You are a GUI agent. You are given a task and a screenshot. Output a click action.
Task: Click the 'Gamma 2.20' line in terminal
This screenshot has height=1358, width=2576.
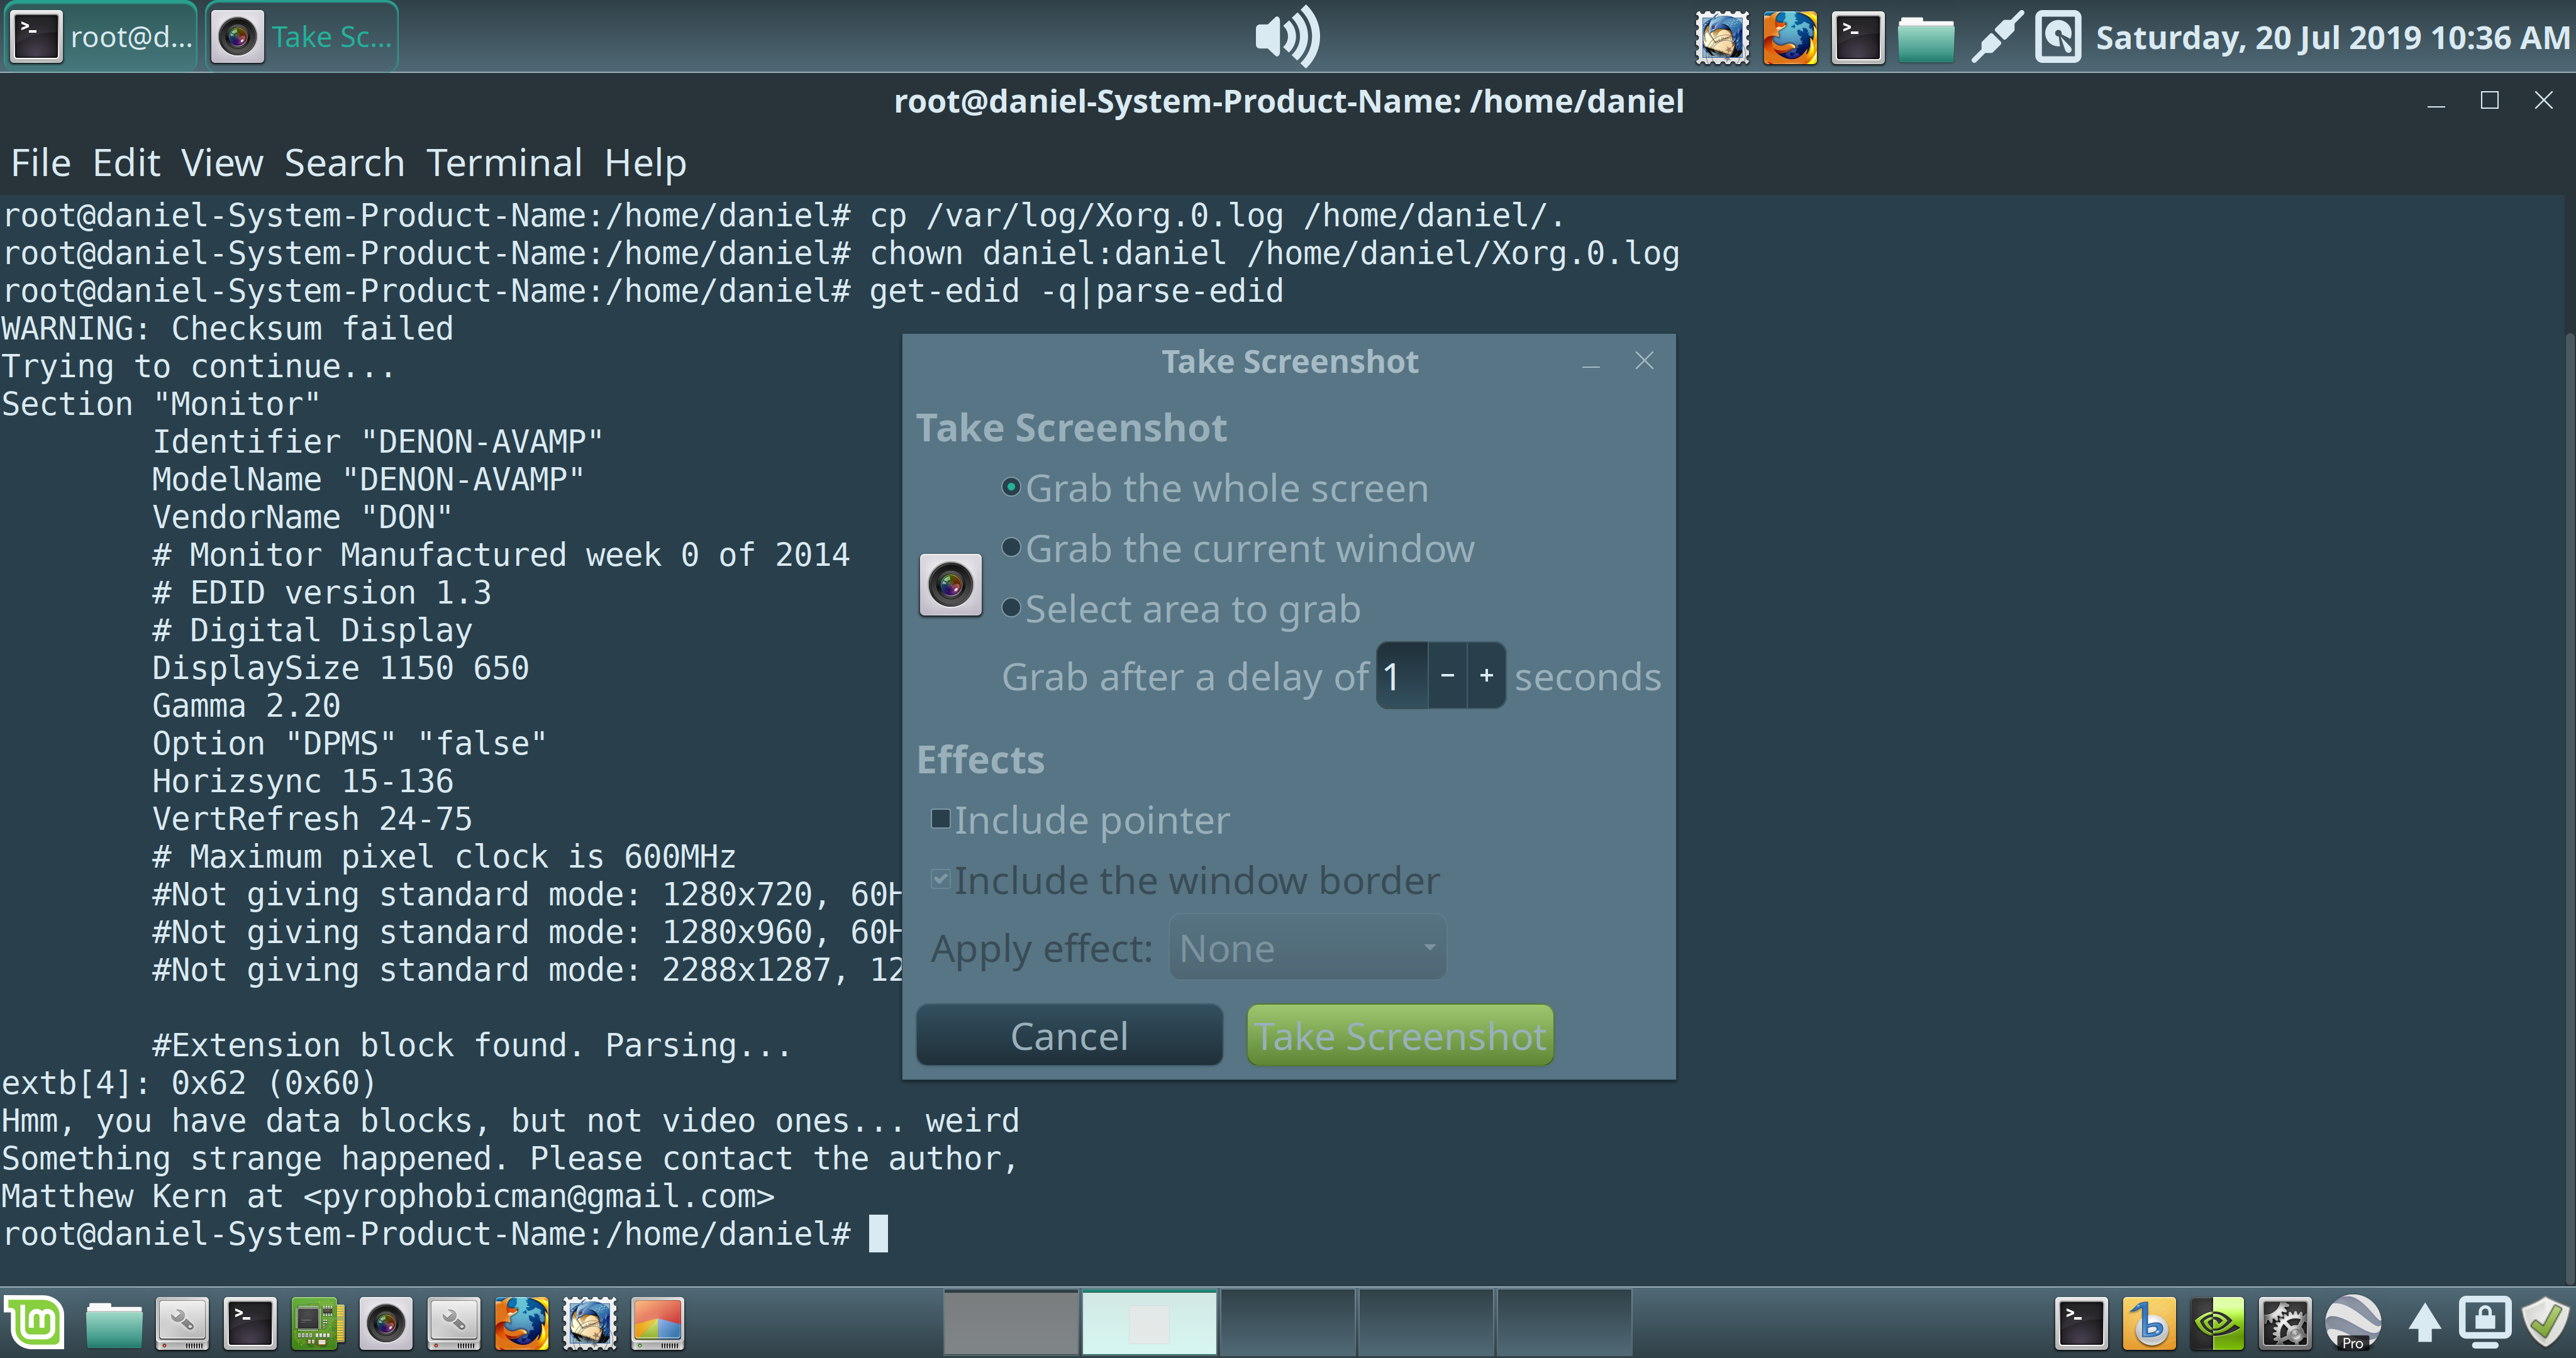click(x=246, y=706)
